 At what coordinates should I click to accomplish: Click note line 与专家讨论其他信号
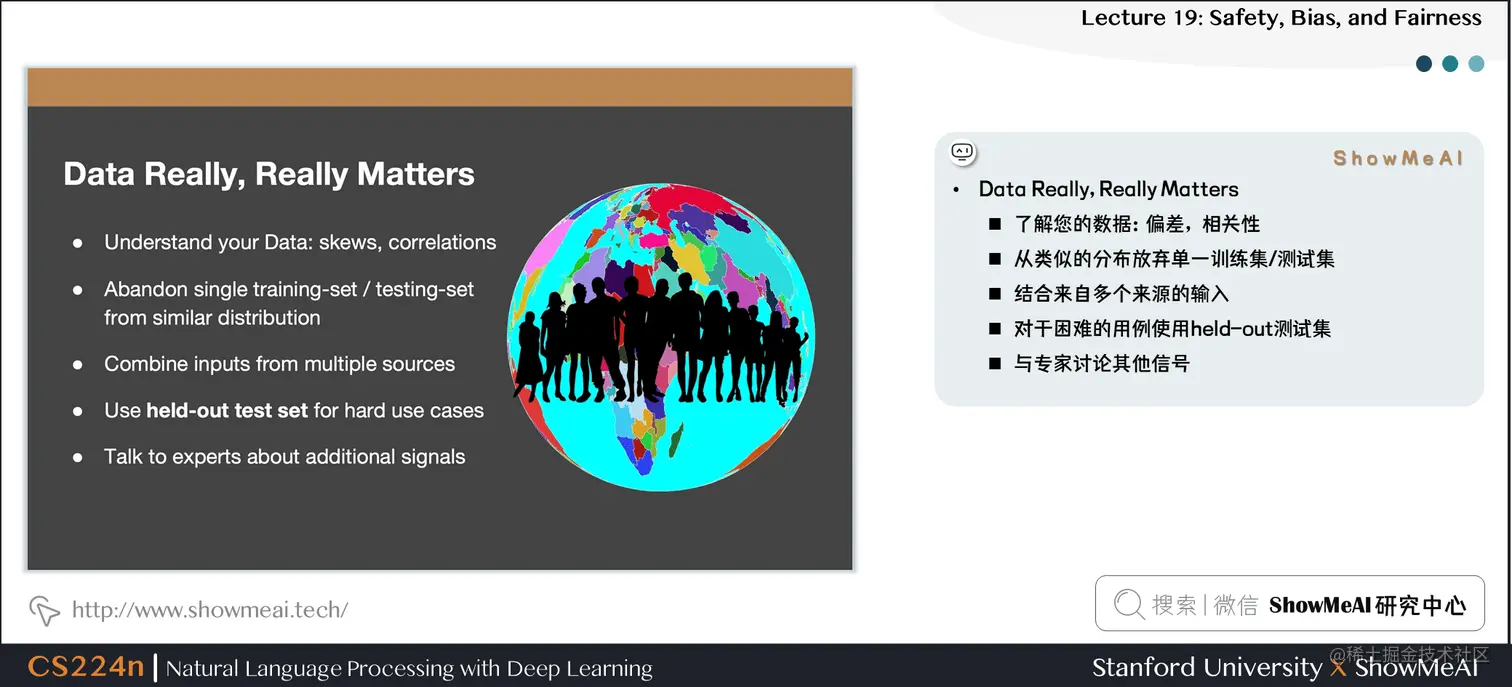(1102, 363)
